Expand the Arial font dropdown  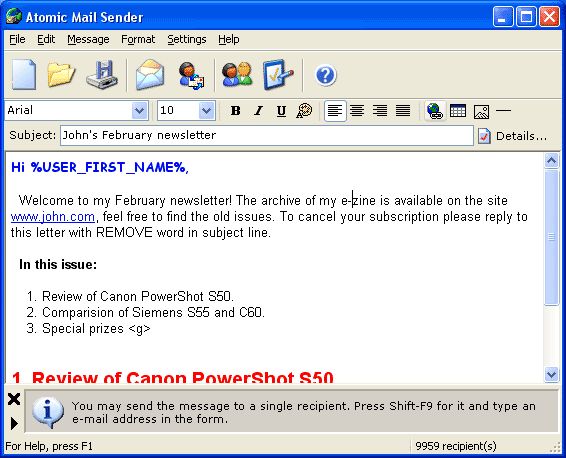tap(139, 110)
